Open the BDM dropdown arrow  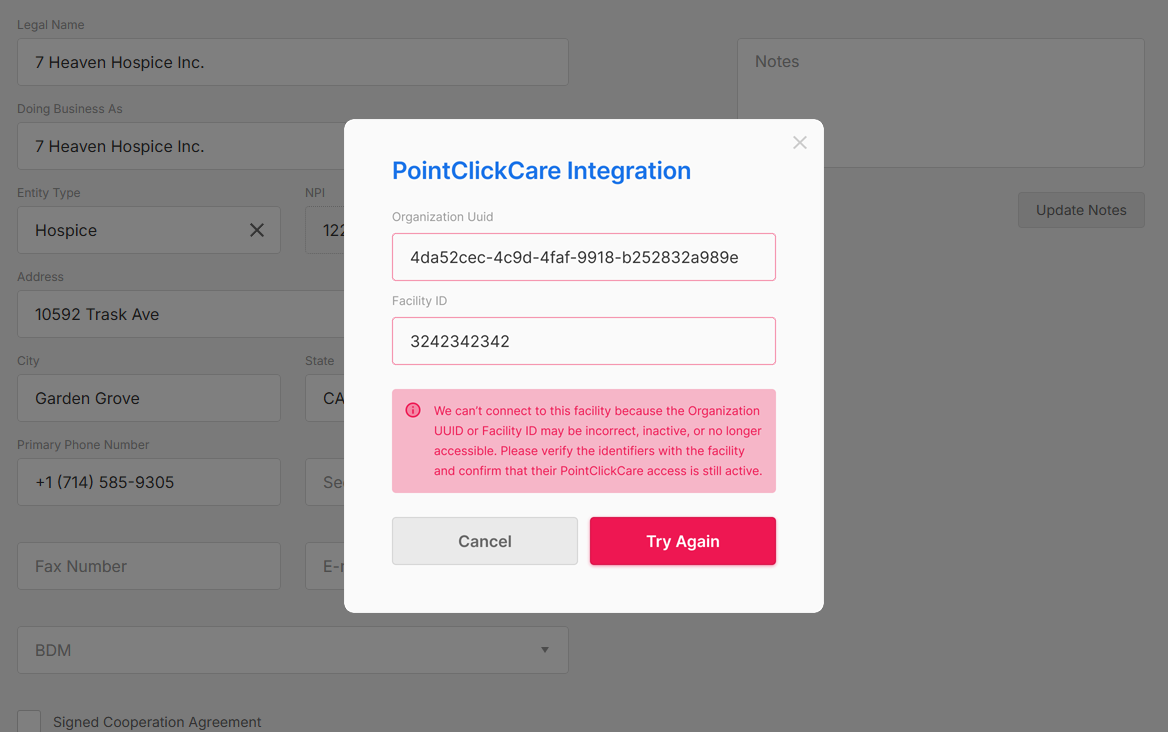coord(545,650)
